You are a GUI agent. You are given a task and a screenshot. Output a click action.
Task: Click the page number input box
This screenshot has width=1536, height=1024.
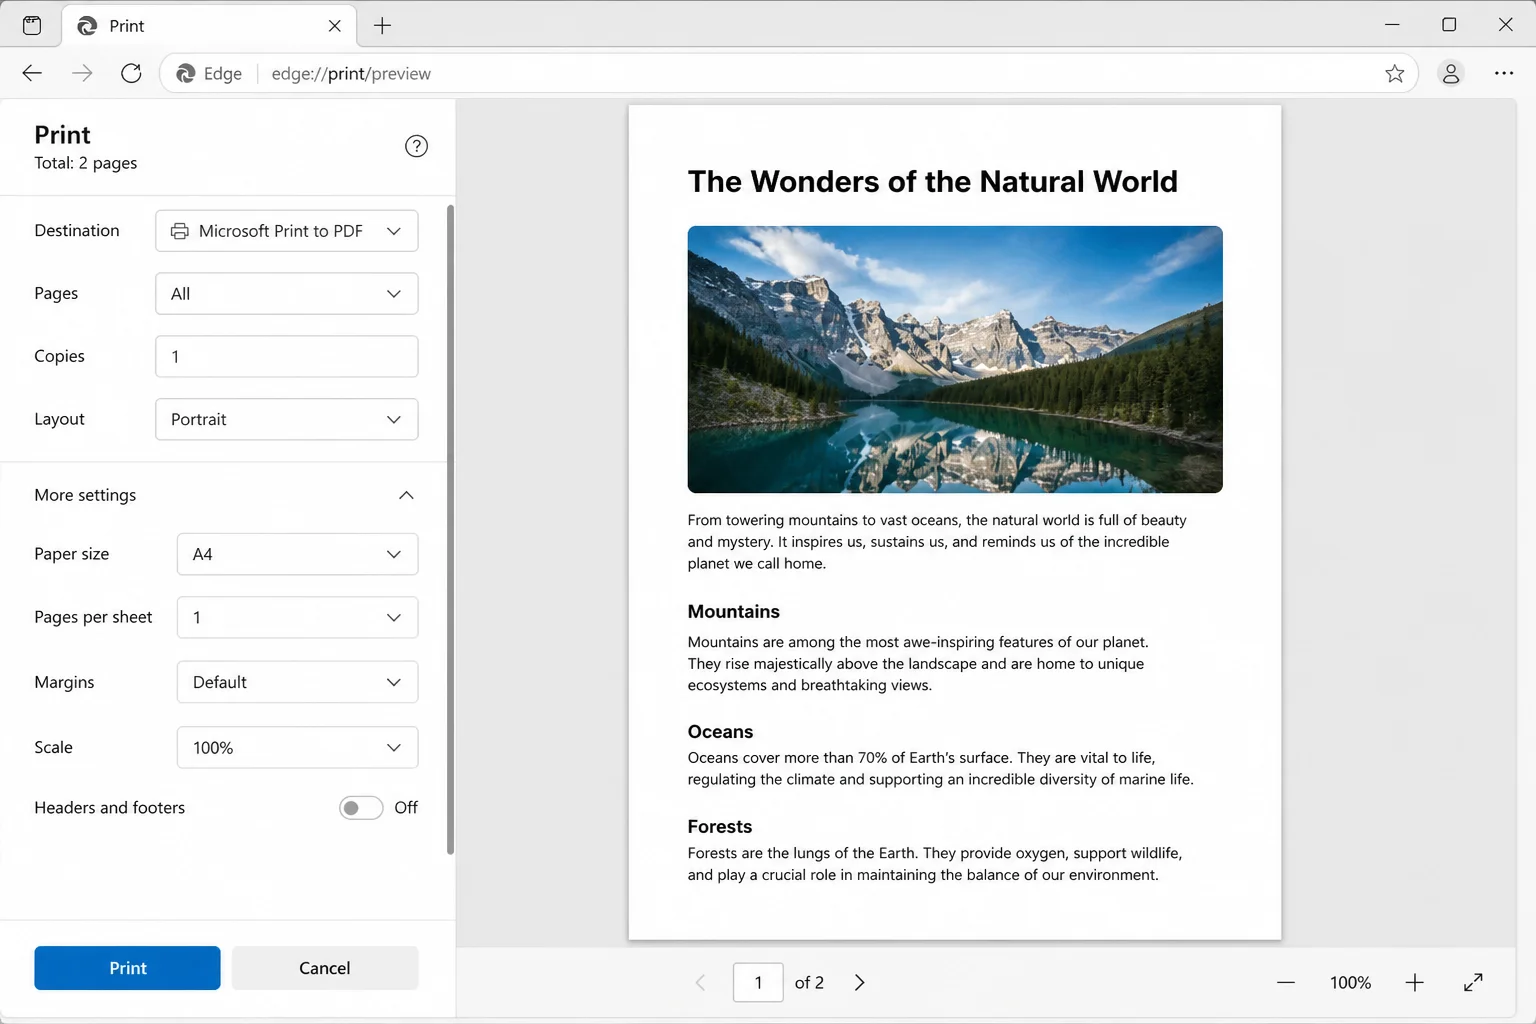758,983
